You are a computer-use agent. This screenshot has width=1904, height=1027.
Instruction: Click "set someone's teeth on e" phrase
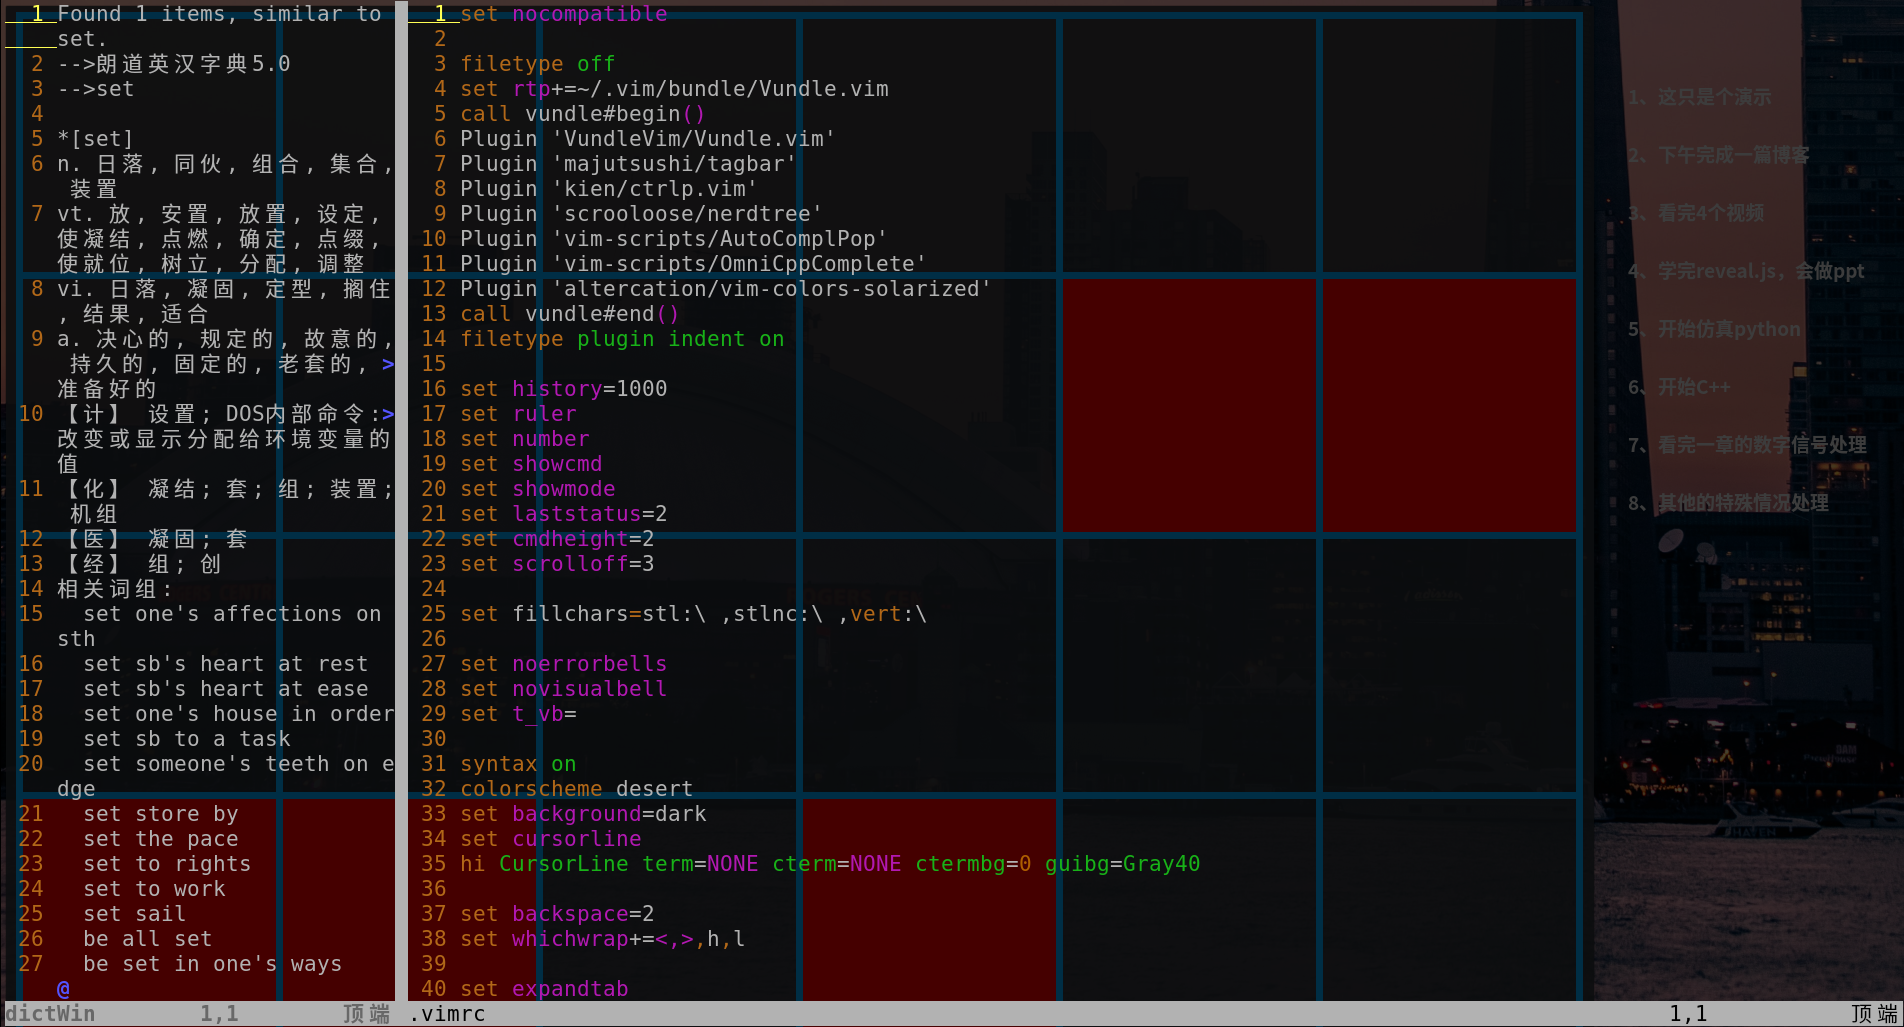239,764
